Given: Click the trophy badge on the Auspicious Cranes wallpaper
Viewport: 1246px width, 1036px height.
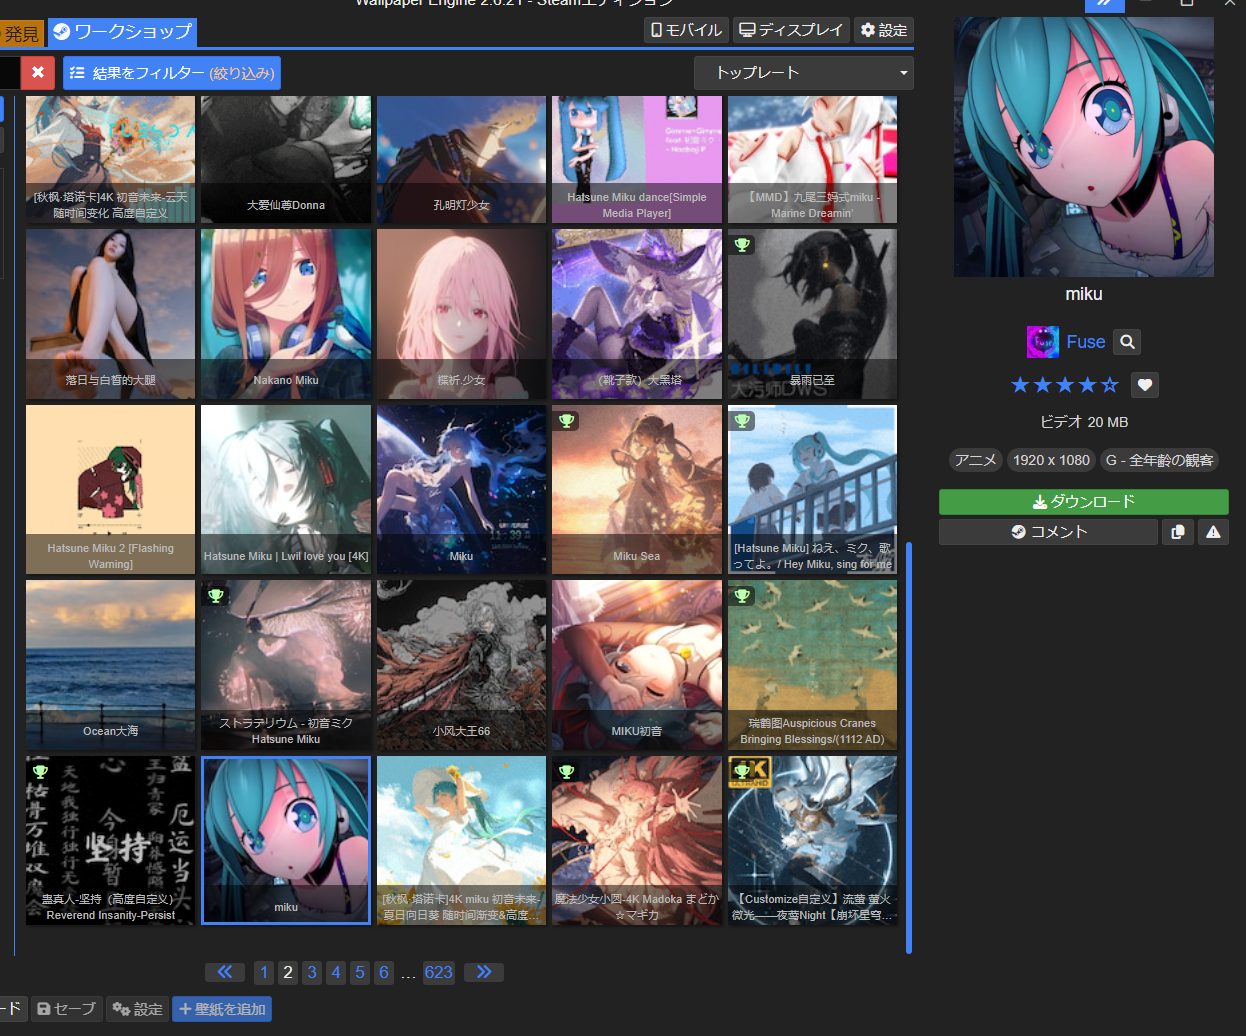Looking at the screenshot, I should [742, 596].
